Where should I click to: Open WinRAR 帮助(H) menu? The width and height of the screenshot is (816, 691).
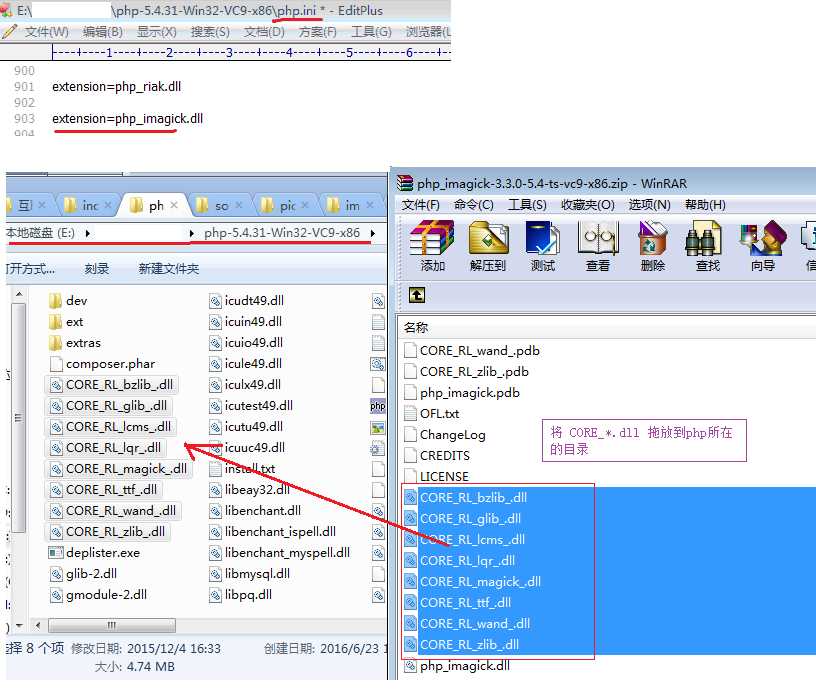click(x=705, y=205)
